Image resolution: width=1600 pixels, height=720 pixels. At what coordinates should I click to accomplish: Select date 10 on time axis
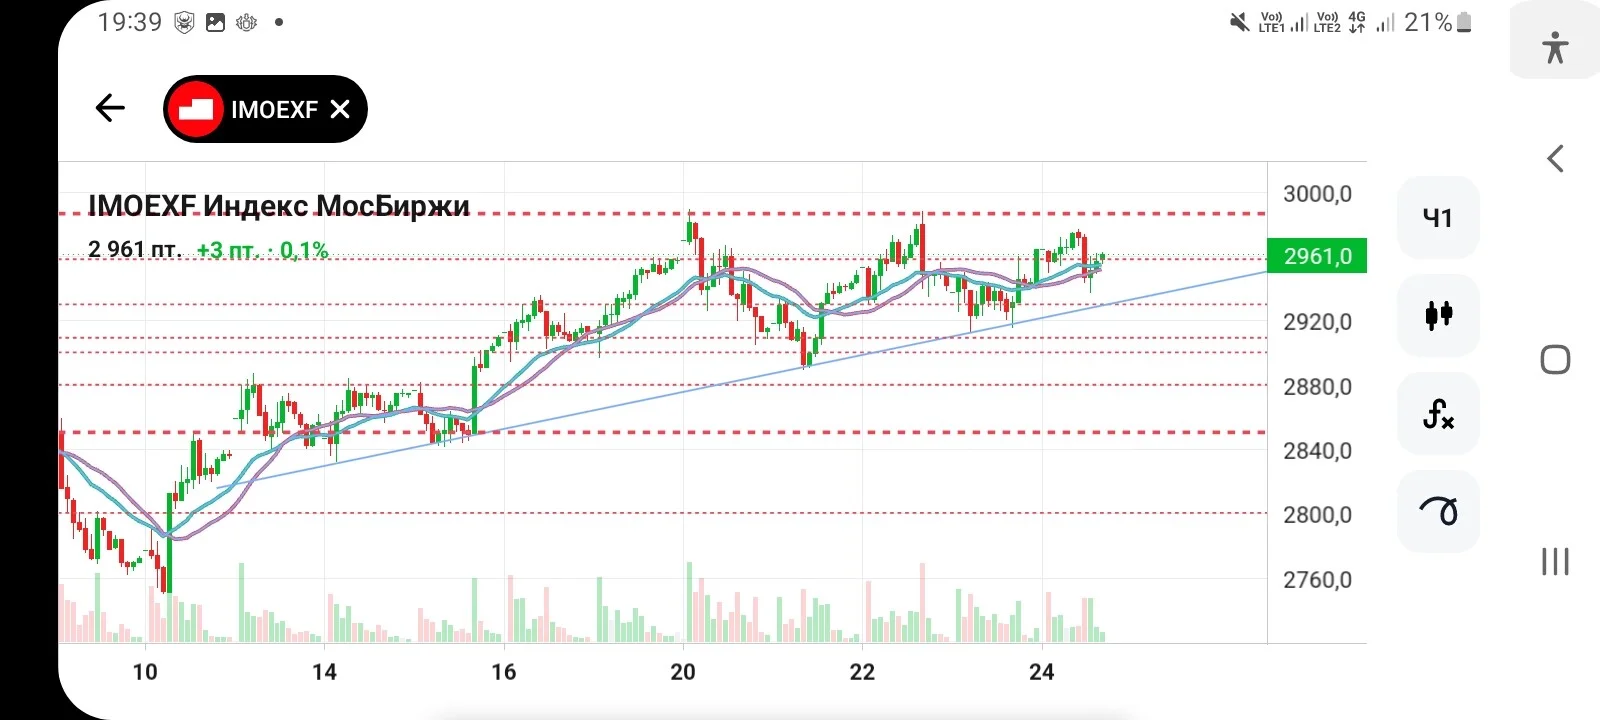145,672
